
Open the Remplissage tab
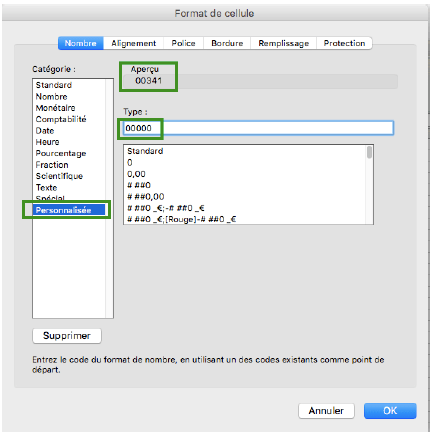(x=283, y=43)
